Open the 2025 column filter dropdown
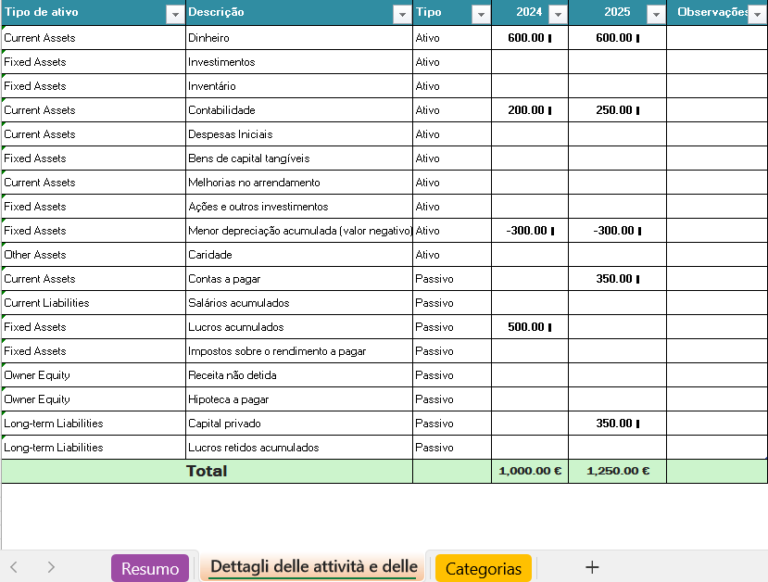768x582 pixels. pos(656,15)
